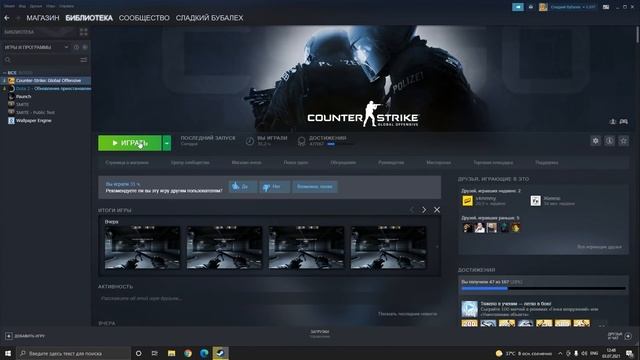Click the blue announcements button in title bar

[x=518, y=7]
